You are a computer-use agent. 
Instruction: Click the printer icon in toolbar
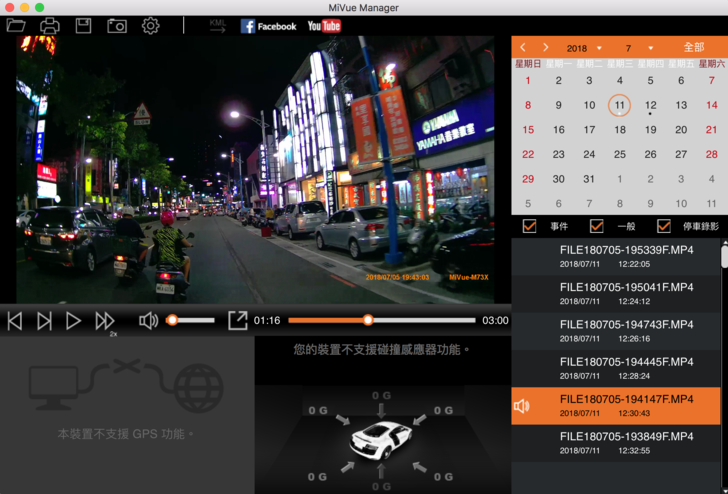(49, 25)
